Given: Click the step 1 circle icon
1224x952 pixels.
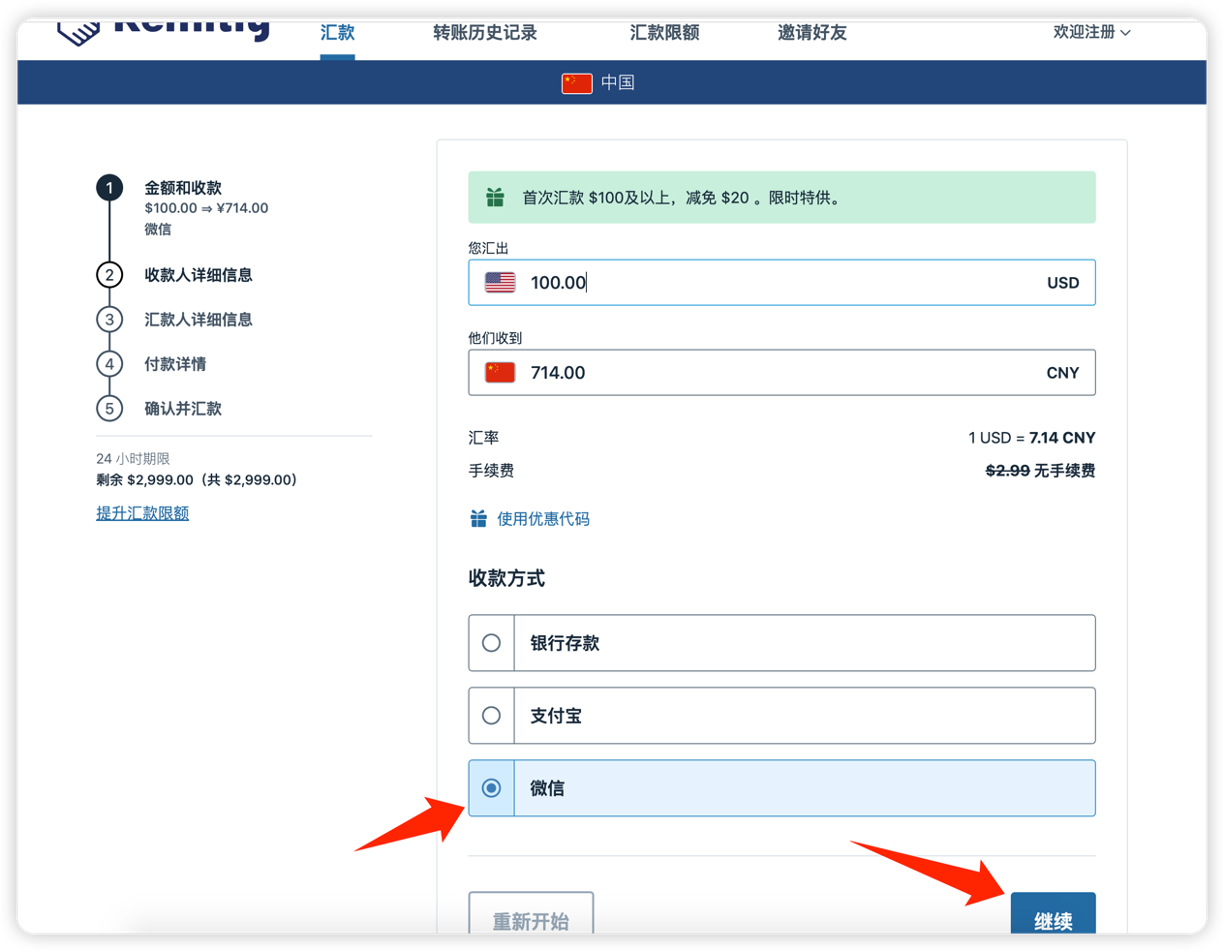Looking at the screenshot, I should 109,187.
